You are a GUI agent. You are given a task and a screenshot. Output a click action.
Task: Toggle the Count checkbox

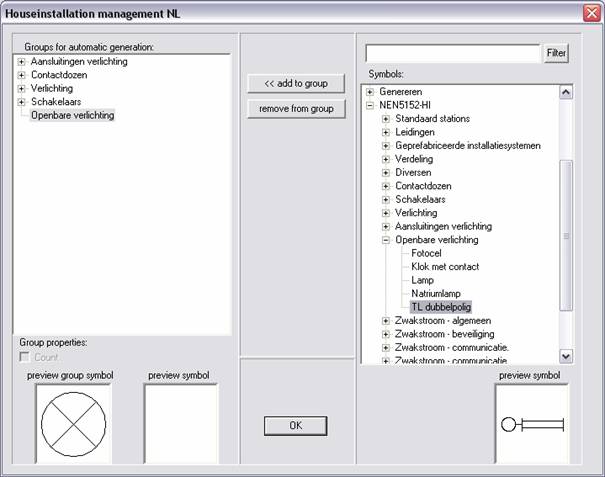click(26, 357)
